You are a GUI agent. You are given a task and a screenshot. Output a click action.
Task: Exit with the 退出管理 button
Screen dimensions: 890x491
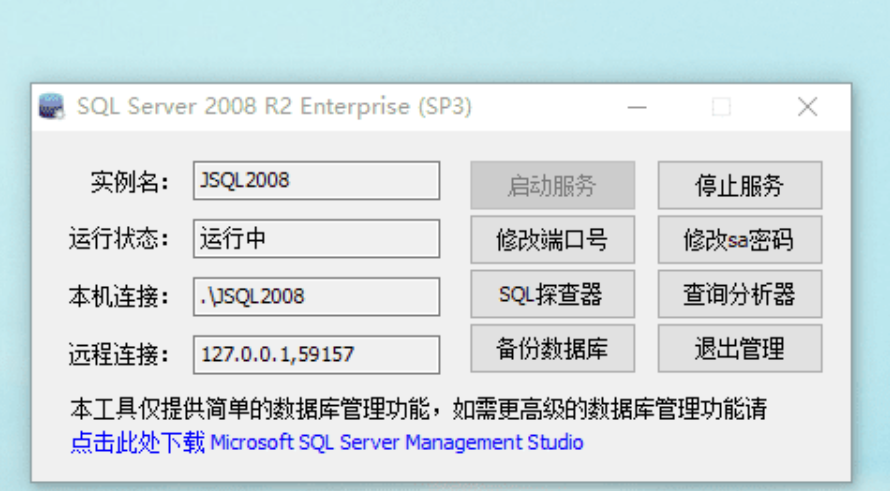pyautogui.click(x=740, y=349)
